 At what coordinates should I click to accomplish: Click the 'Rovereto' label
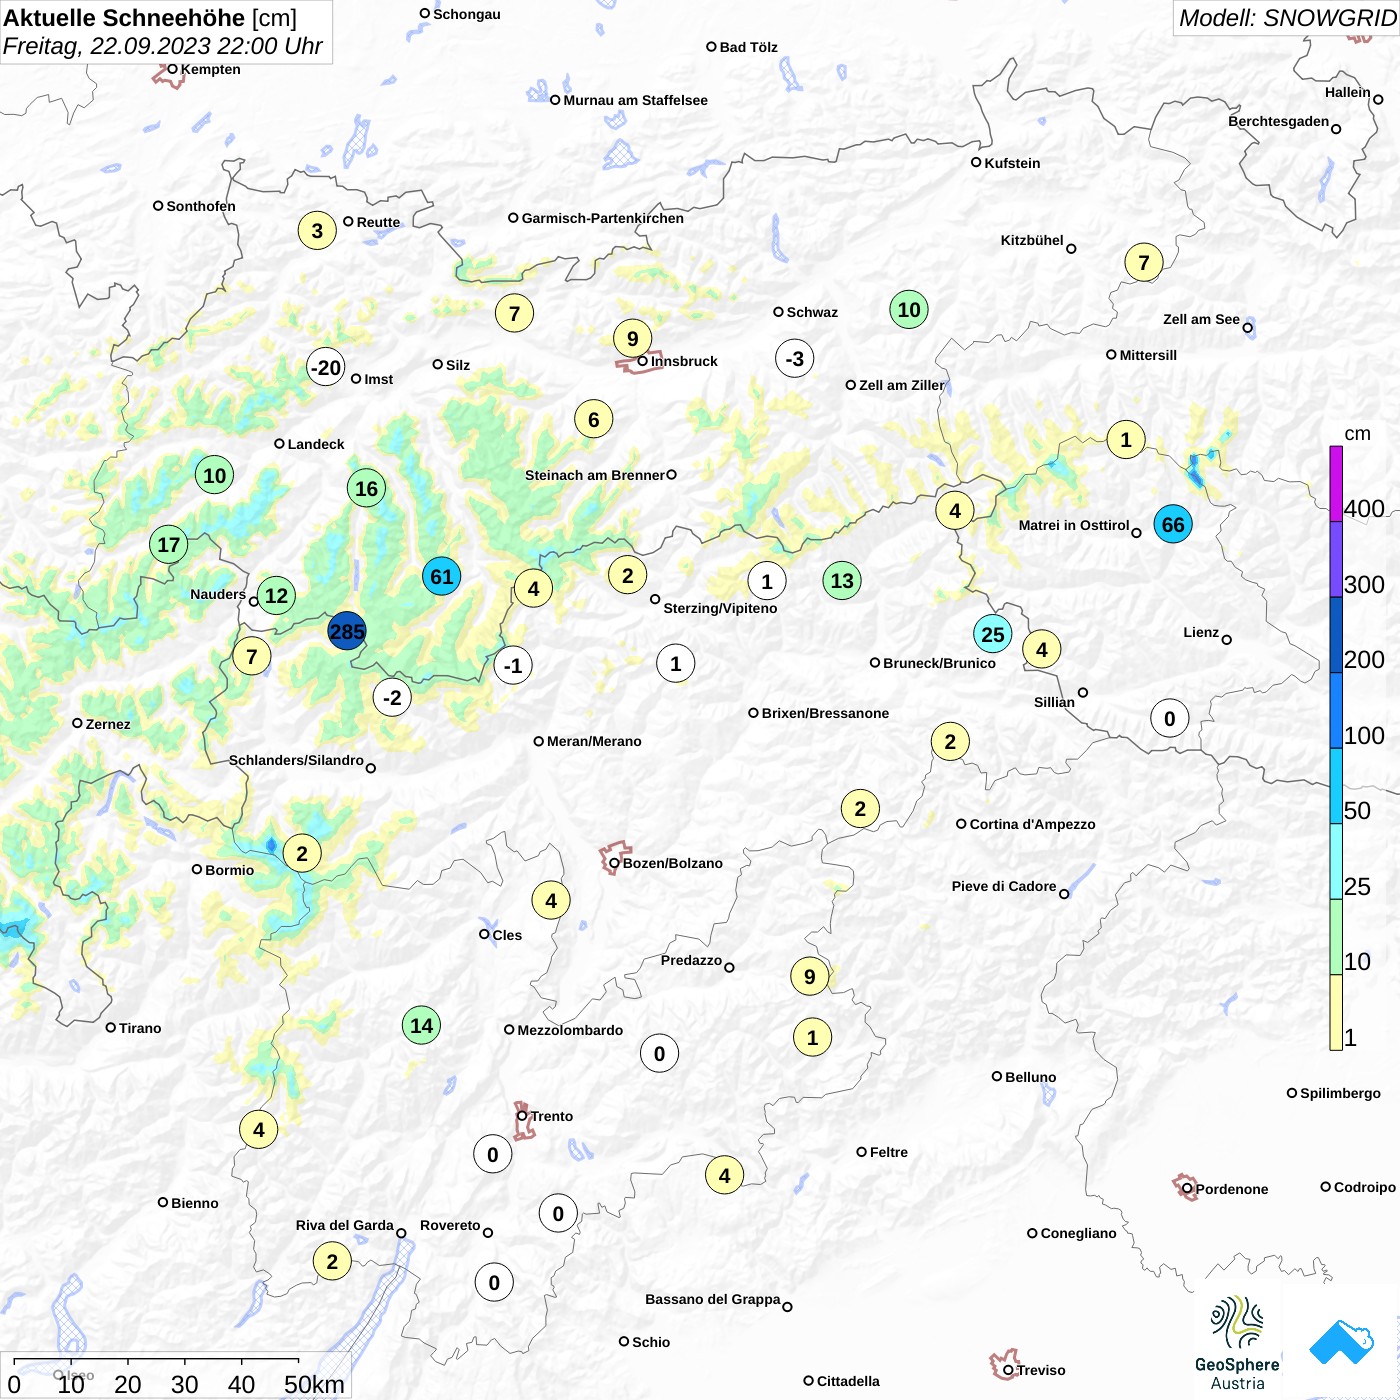450,1226
